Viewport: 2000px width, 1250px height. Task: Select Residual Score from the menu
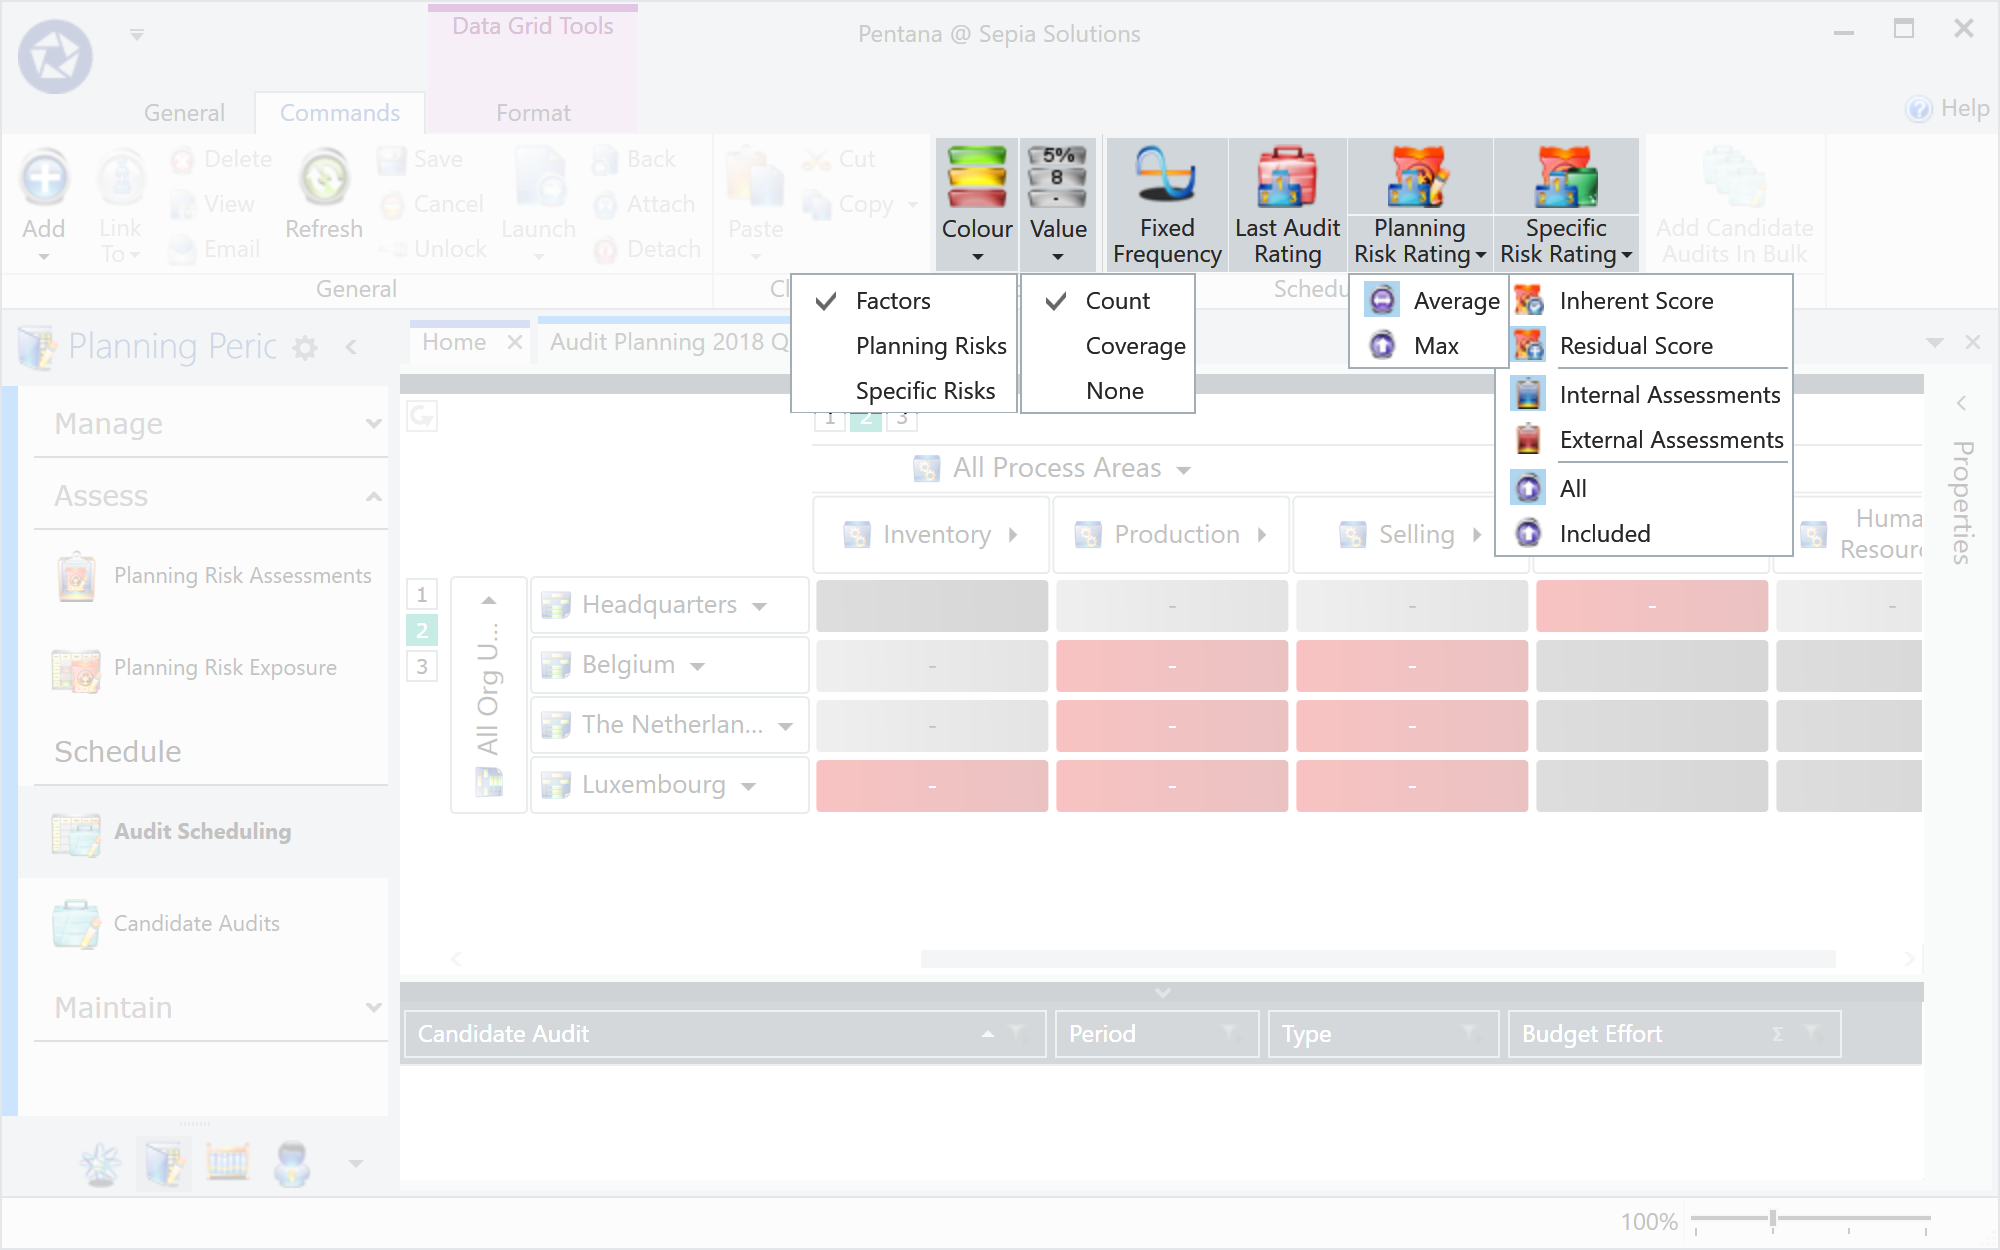(x=1635, y=345)
